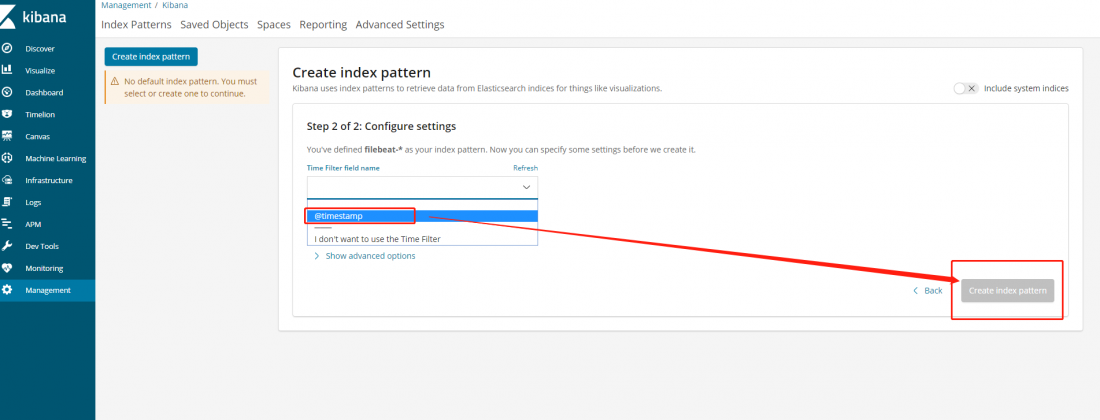The width and height of the screenshot is (1100, 420).
Task: Open the Dashboard label in sidebar
Action: click(44, 93)
